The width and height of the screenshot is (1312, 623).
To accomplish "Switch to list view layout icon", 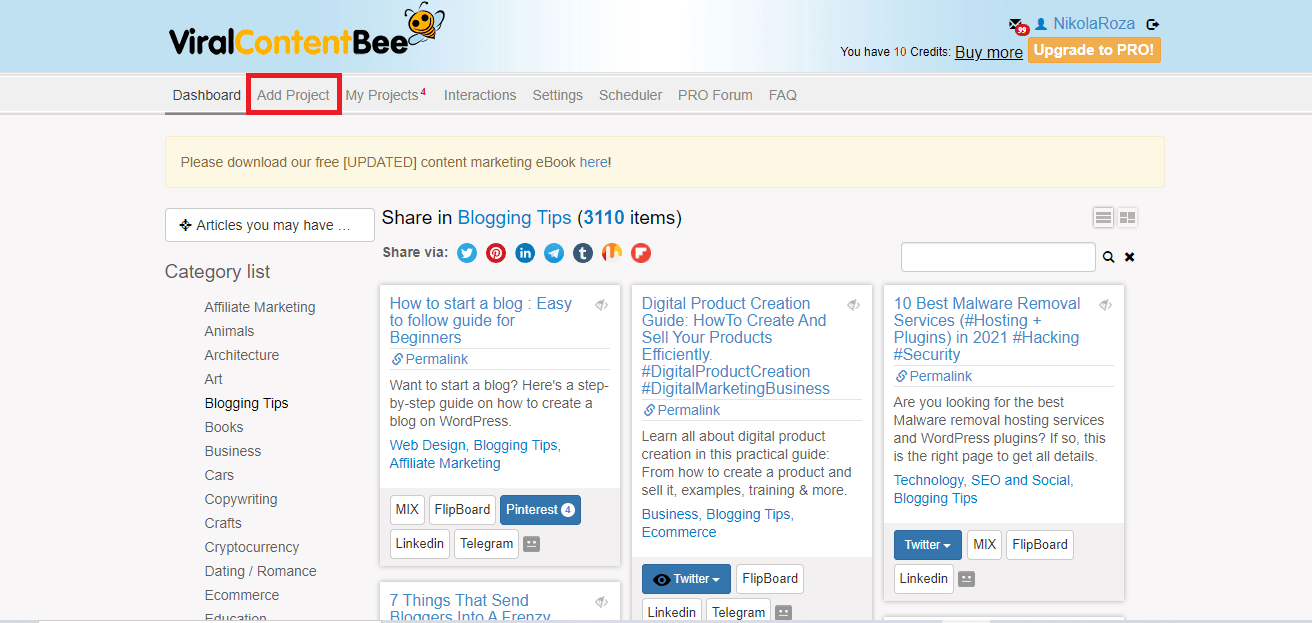I will [1103, 217].
